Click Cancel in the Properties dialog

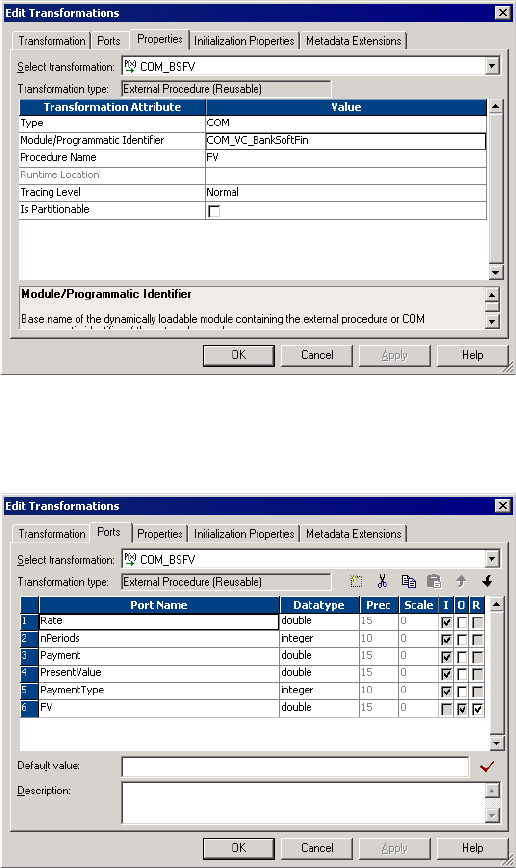[x=317, y=355]
